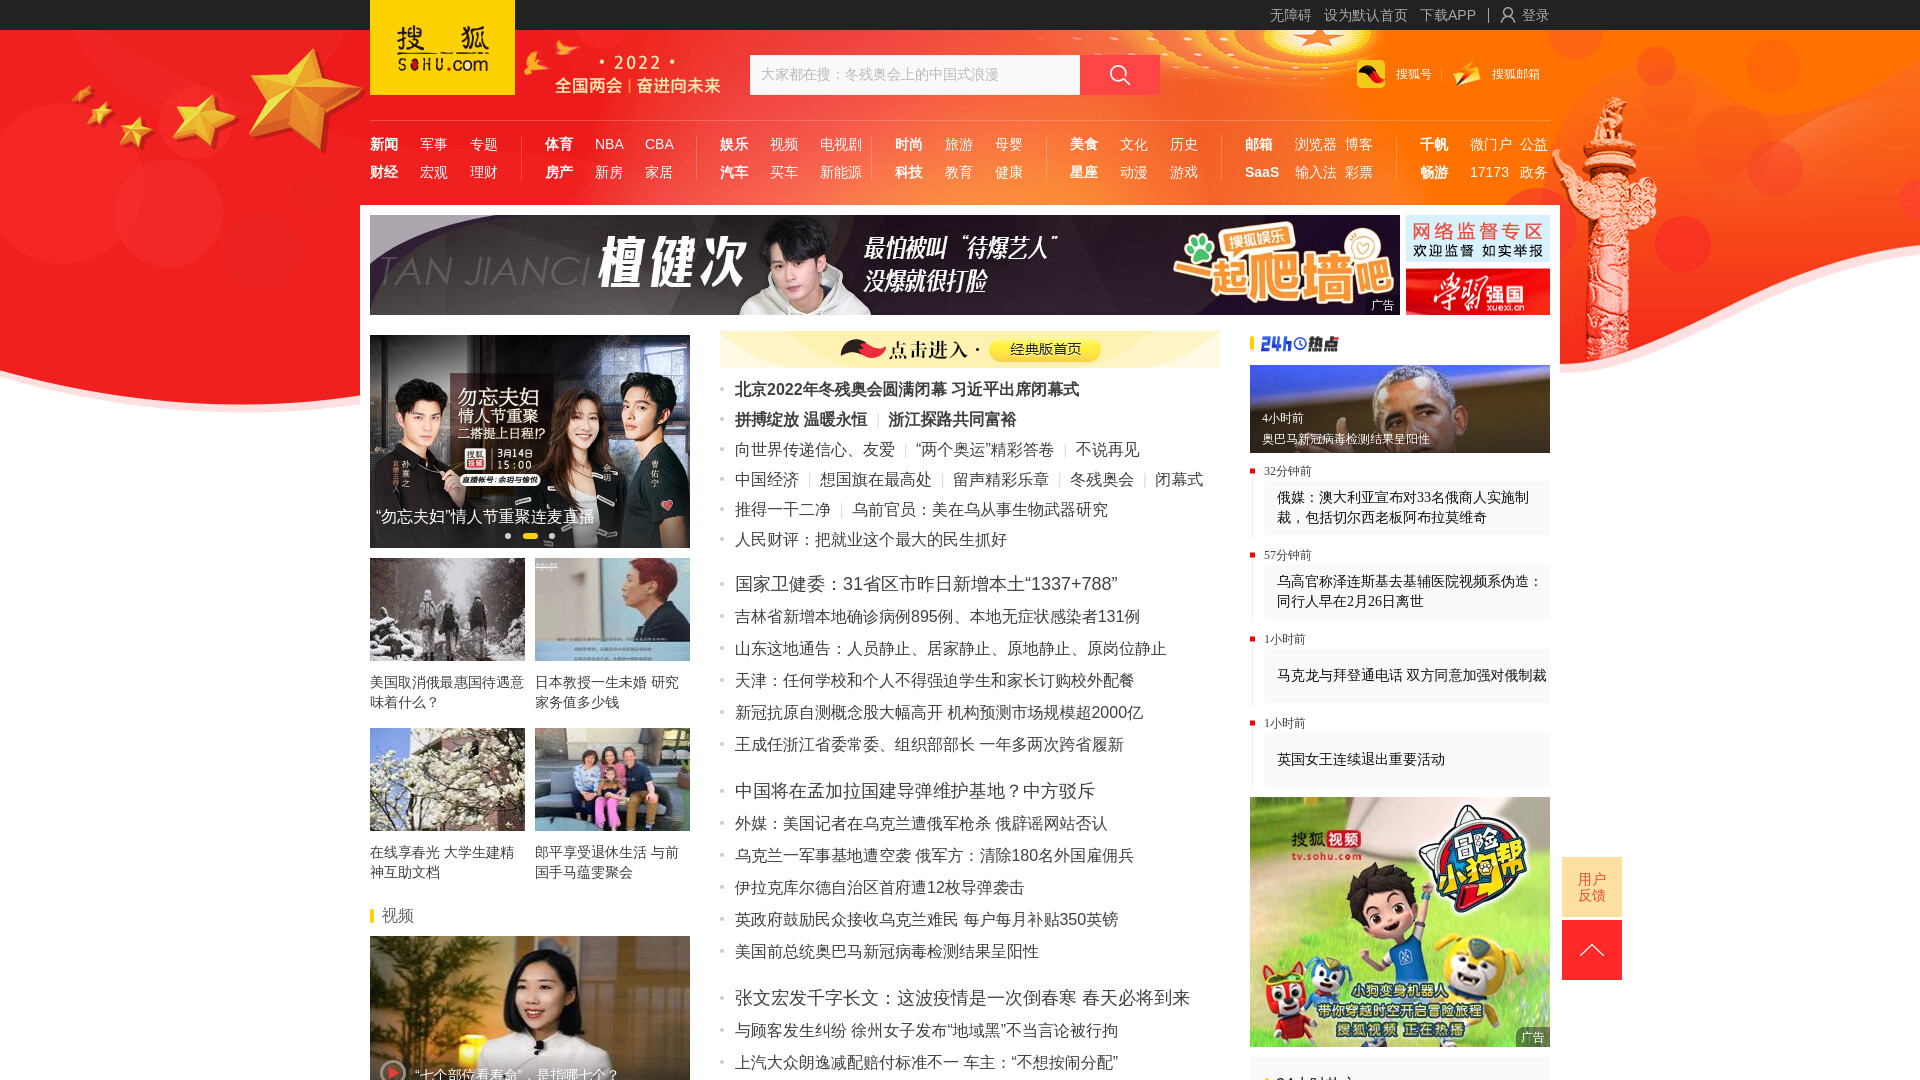Open the 科技 channel
The width and height of the screenshot is (1920, 1080).
(x=909, y=172)
